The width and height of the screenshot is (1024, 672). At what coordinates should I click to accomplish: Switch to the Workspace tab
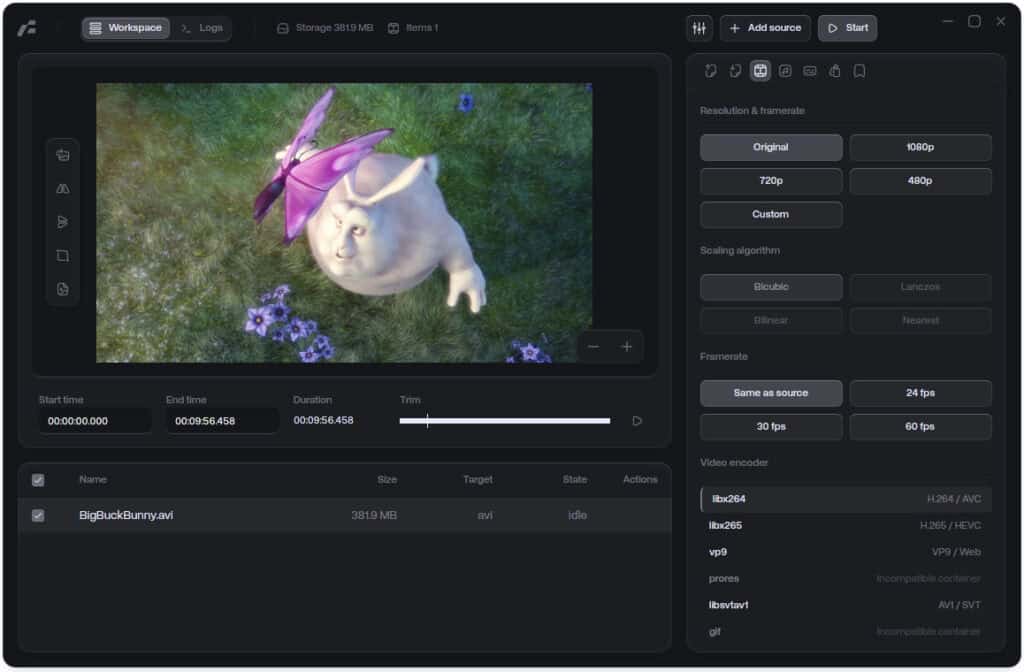point(125,28)
